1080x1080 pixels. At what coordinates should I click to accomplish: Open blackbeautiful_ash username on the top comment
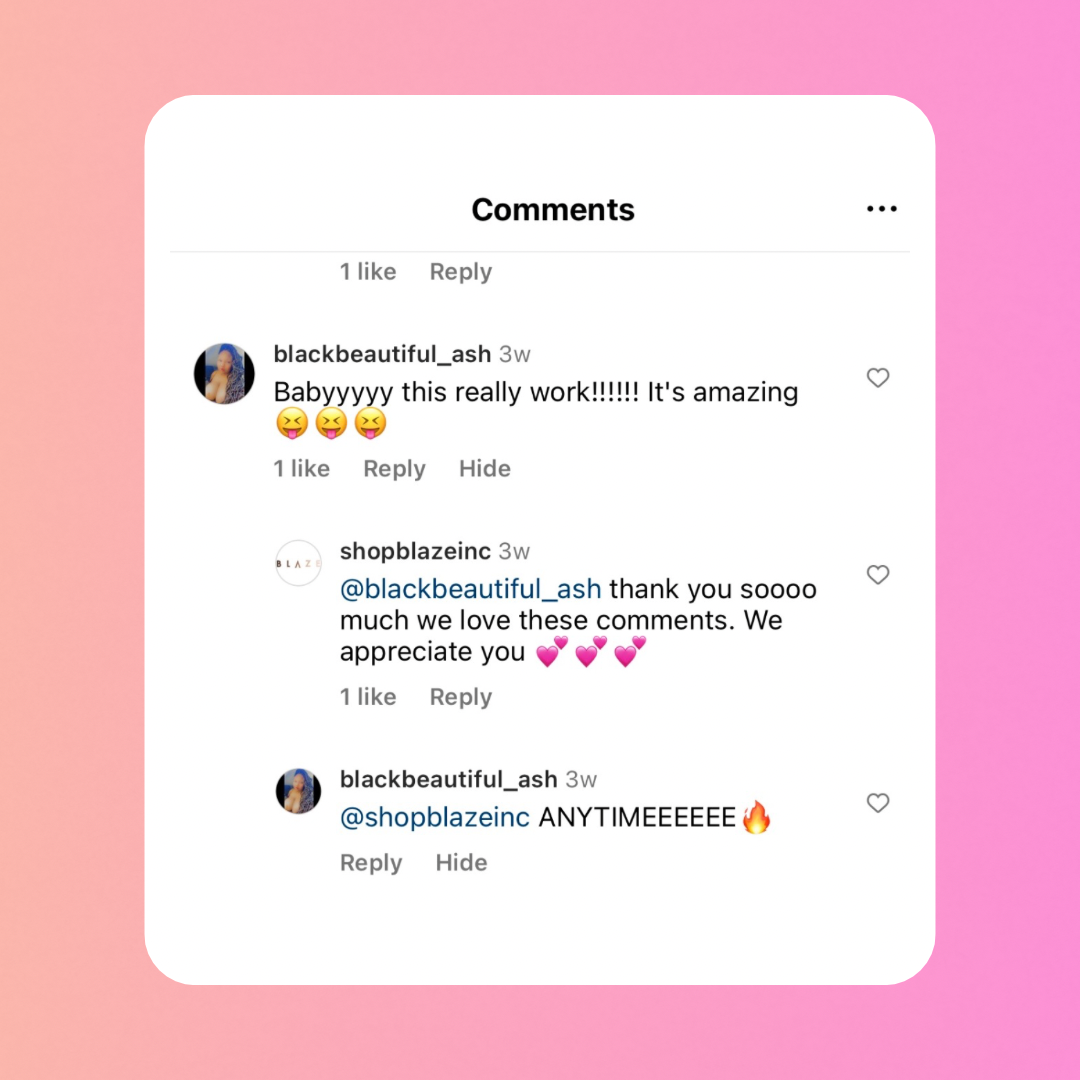point(382,354)
